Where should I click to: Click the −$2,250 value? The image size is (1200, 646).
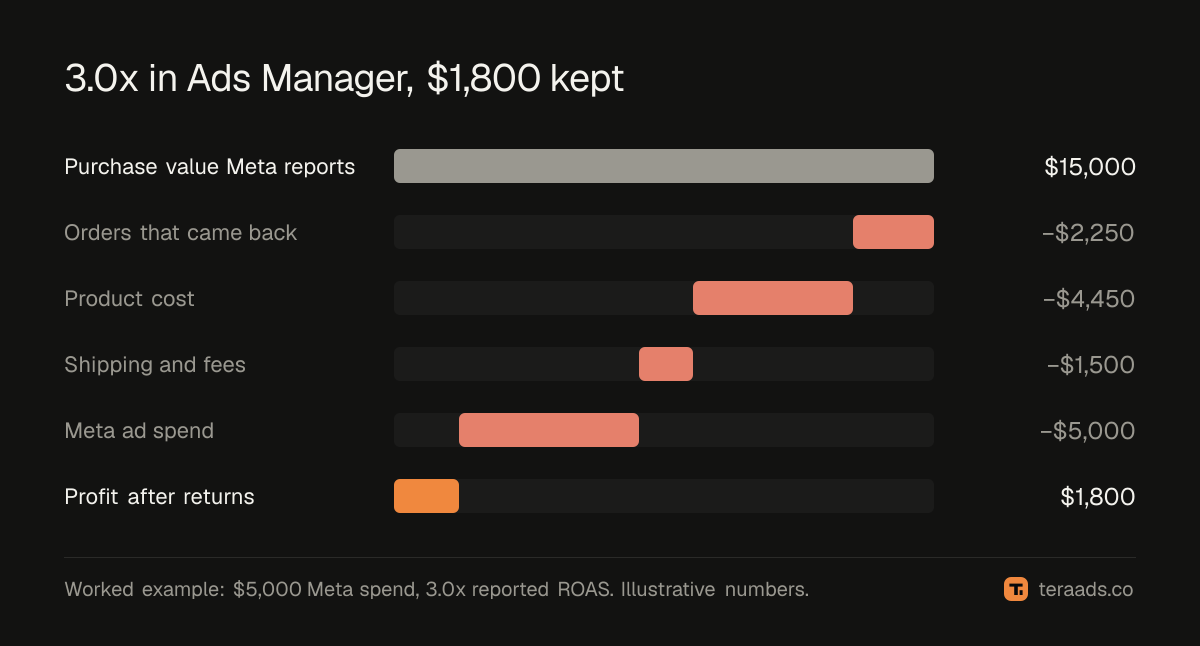click(1088, 233)
